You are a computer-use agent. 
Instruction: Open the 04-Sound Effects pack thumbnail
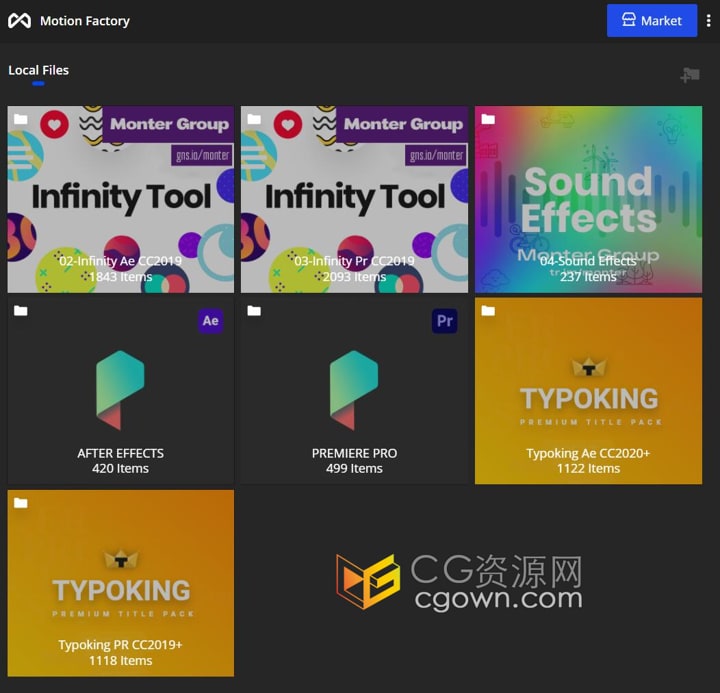[588, 199]
